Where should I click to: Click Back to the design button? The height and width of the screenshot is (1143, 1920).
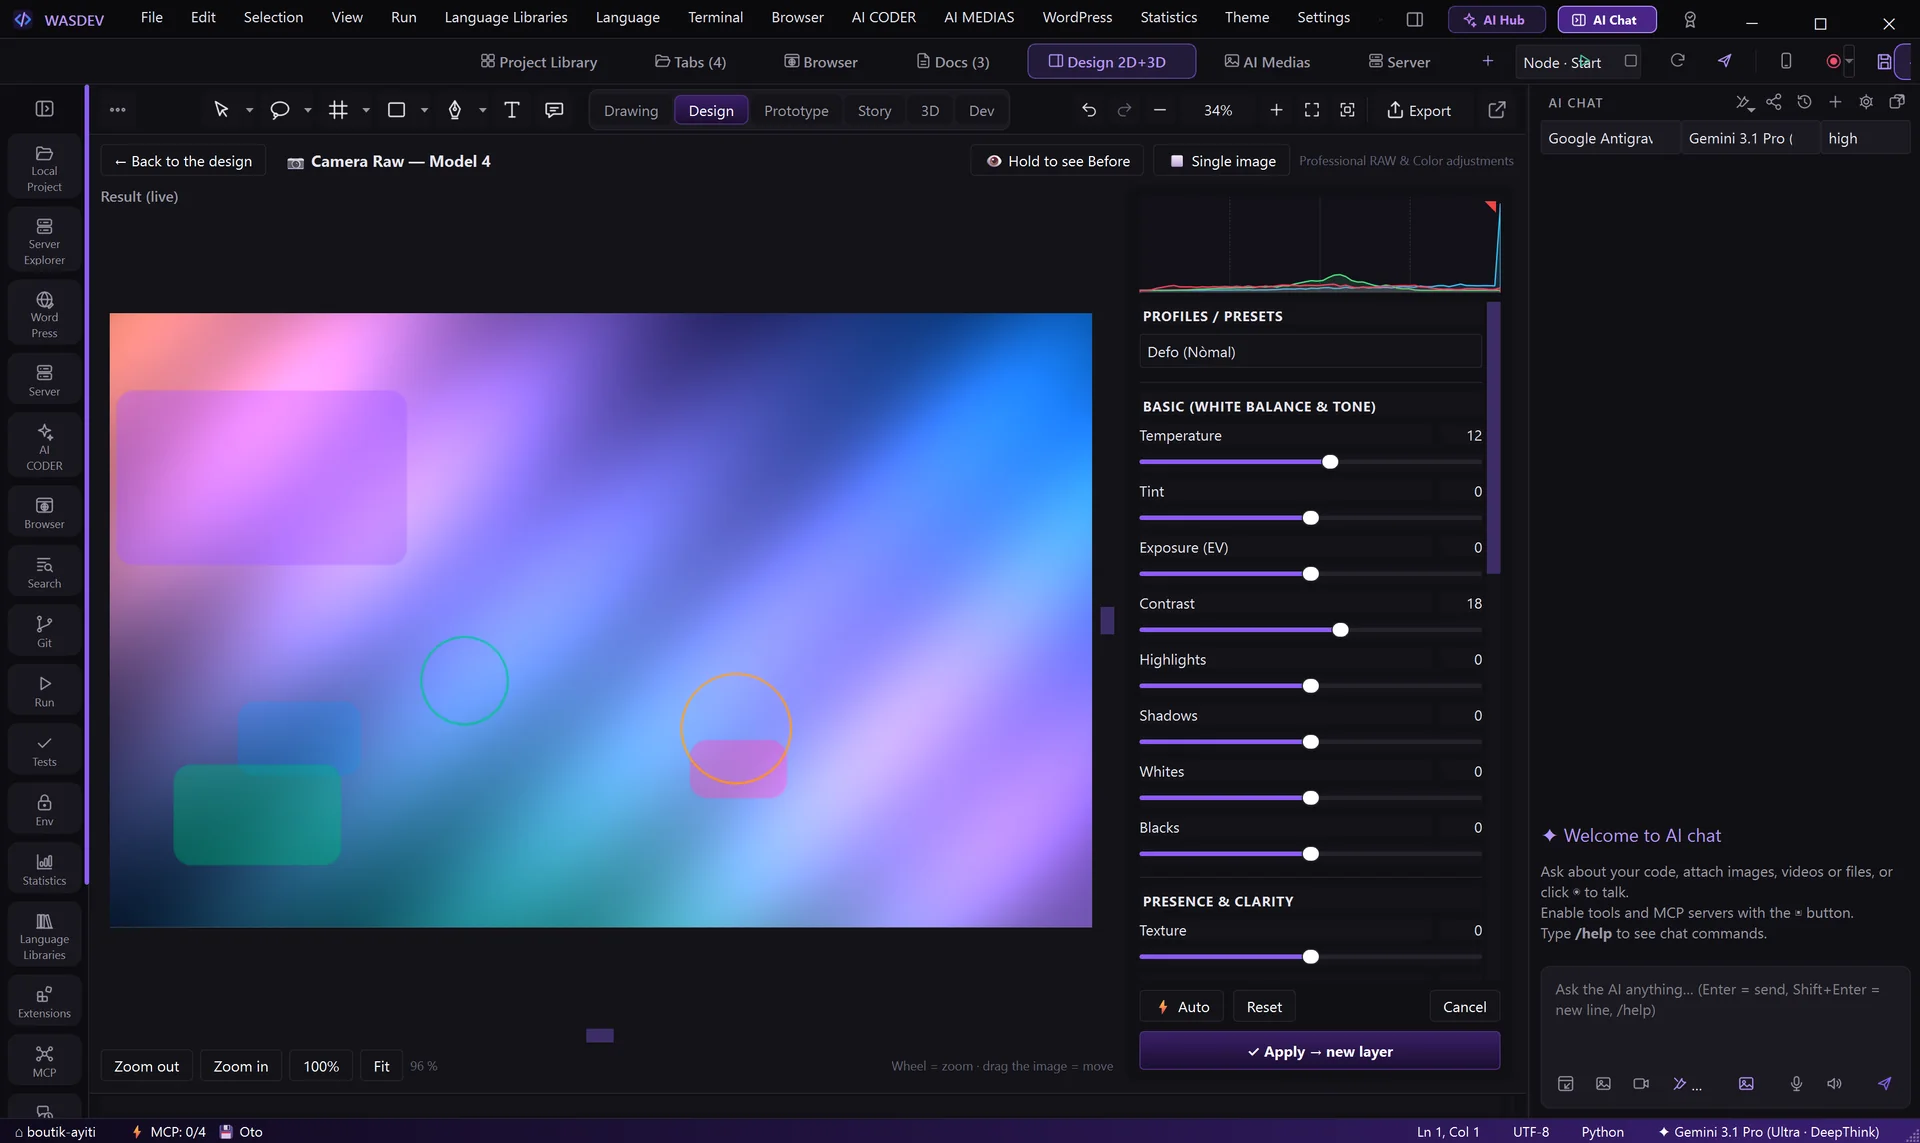pyautogui.click(x=183, y=161)
